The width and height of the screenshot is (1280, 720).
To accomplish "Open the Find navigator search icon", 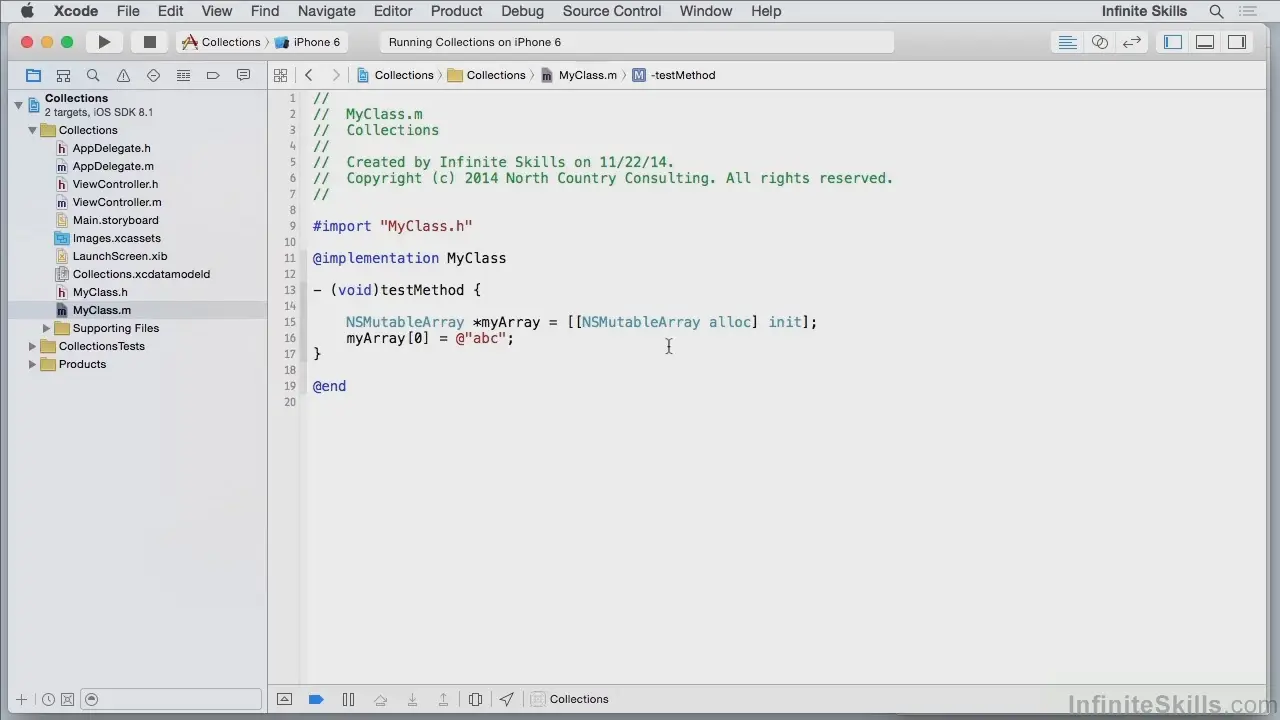I will click(93, 75).
